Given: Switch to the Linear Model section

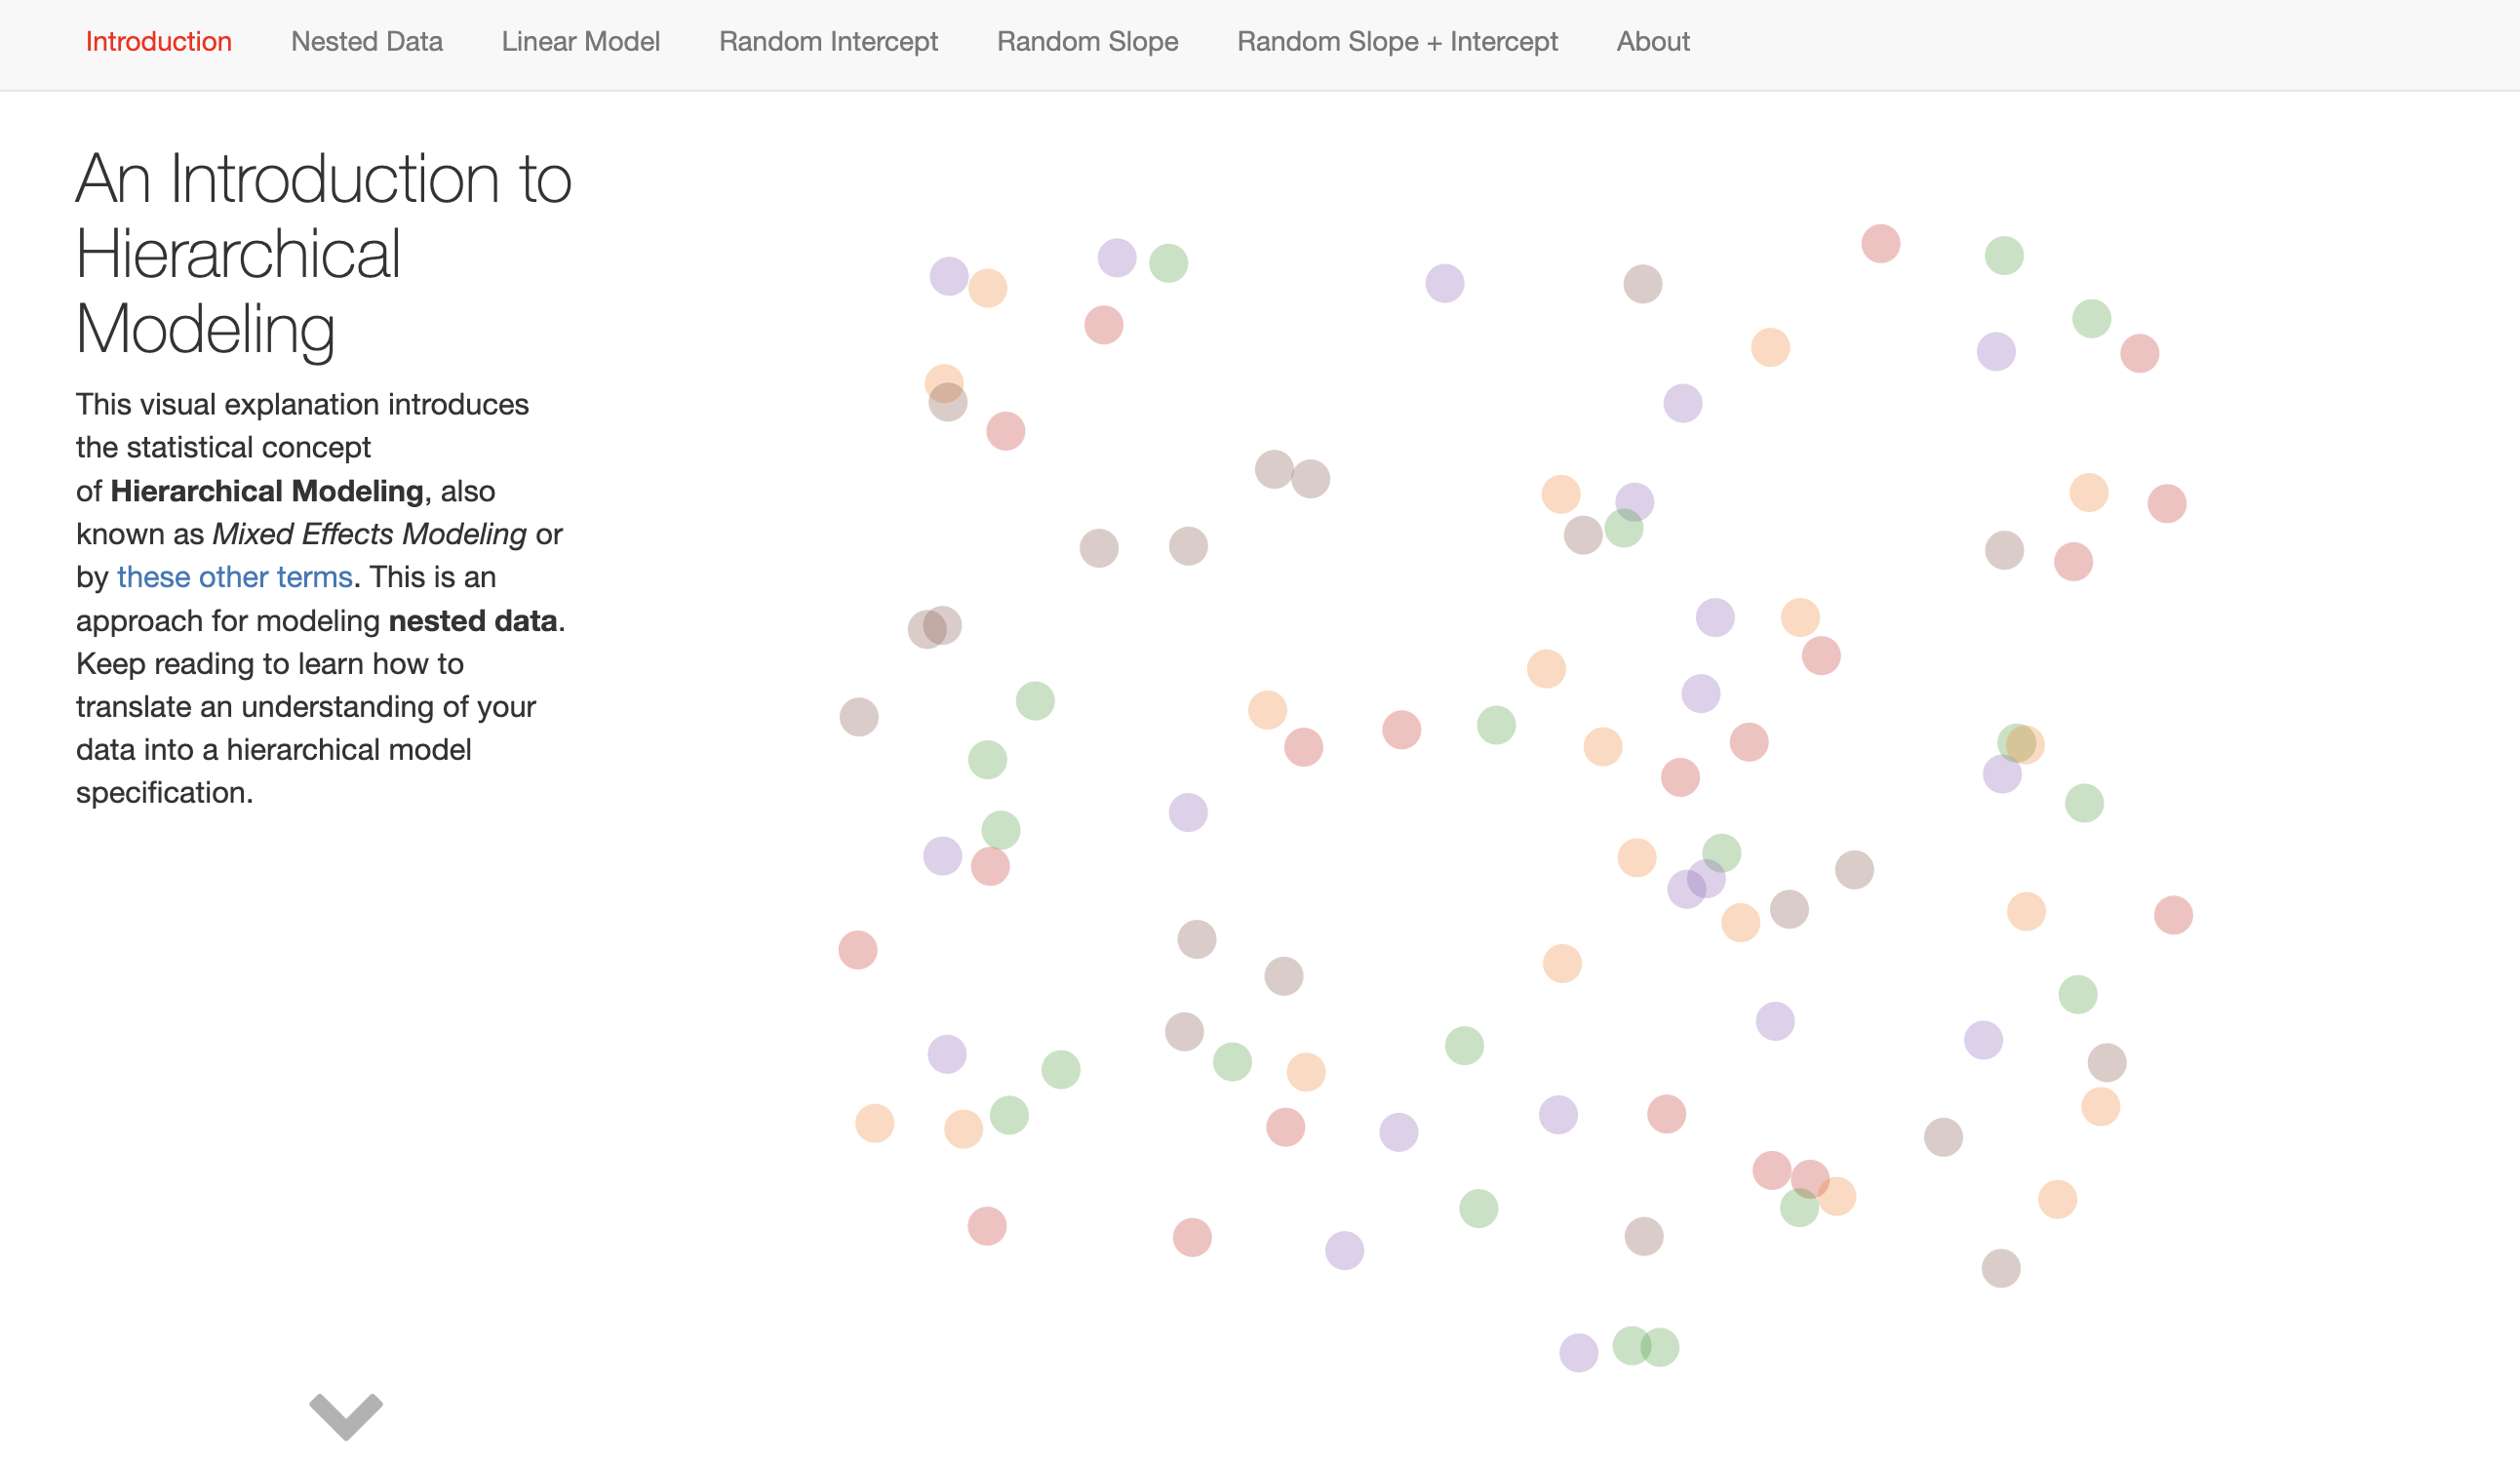Looking at the screenshot, I should tap(580, 42).
